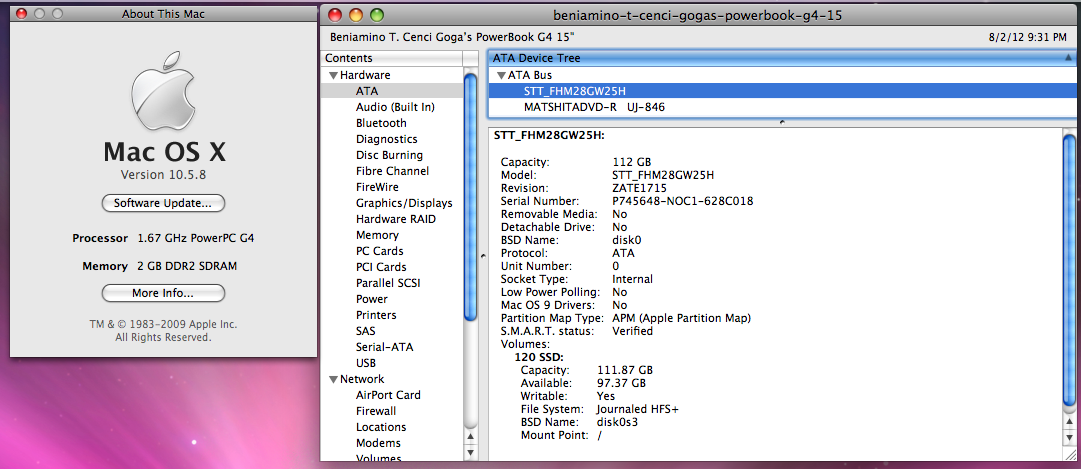Open Firewall network entry

[376, 411]
